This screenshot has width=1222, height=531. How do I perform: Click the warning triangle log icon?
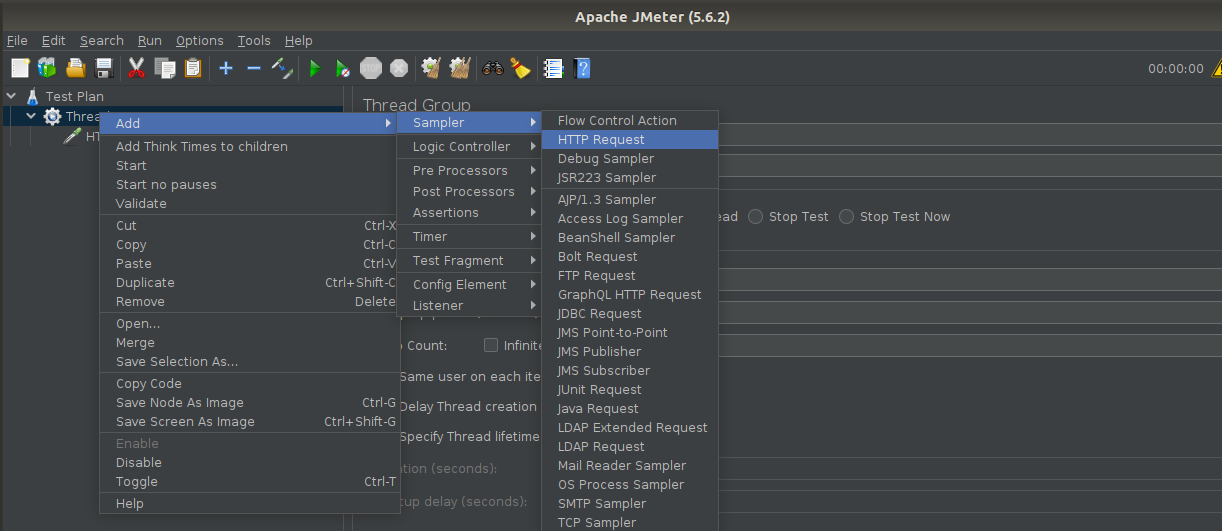click(x=1216, y=69)
